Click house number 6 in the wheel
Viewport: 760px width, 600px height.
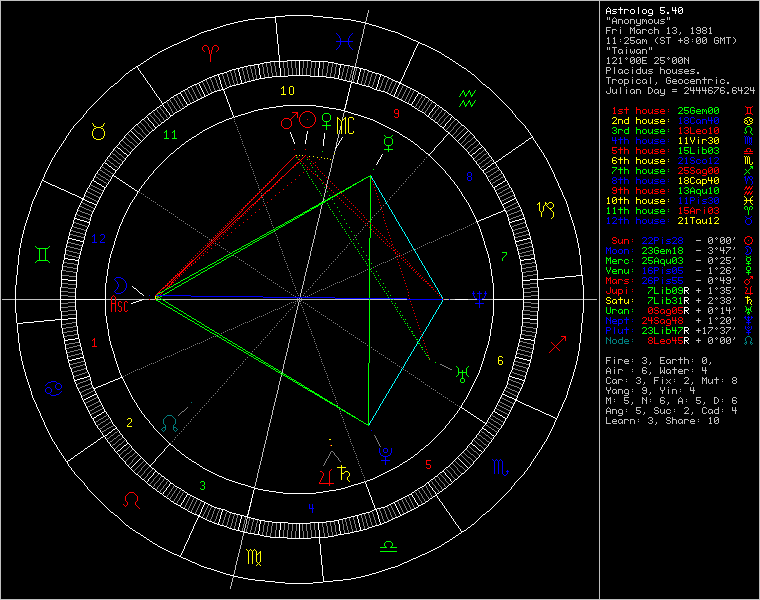click(x=500, y=361)
